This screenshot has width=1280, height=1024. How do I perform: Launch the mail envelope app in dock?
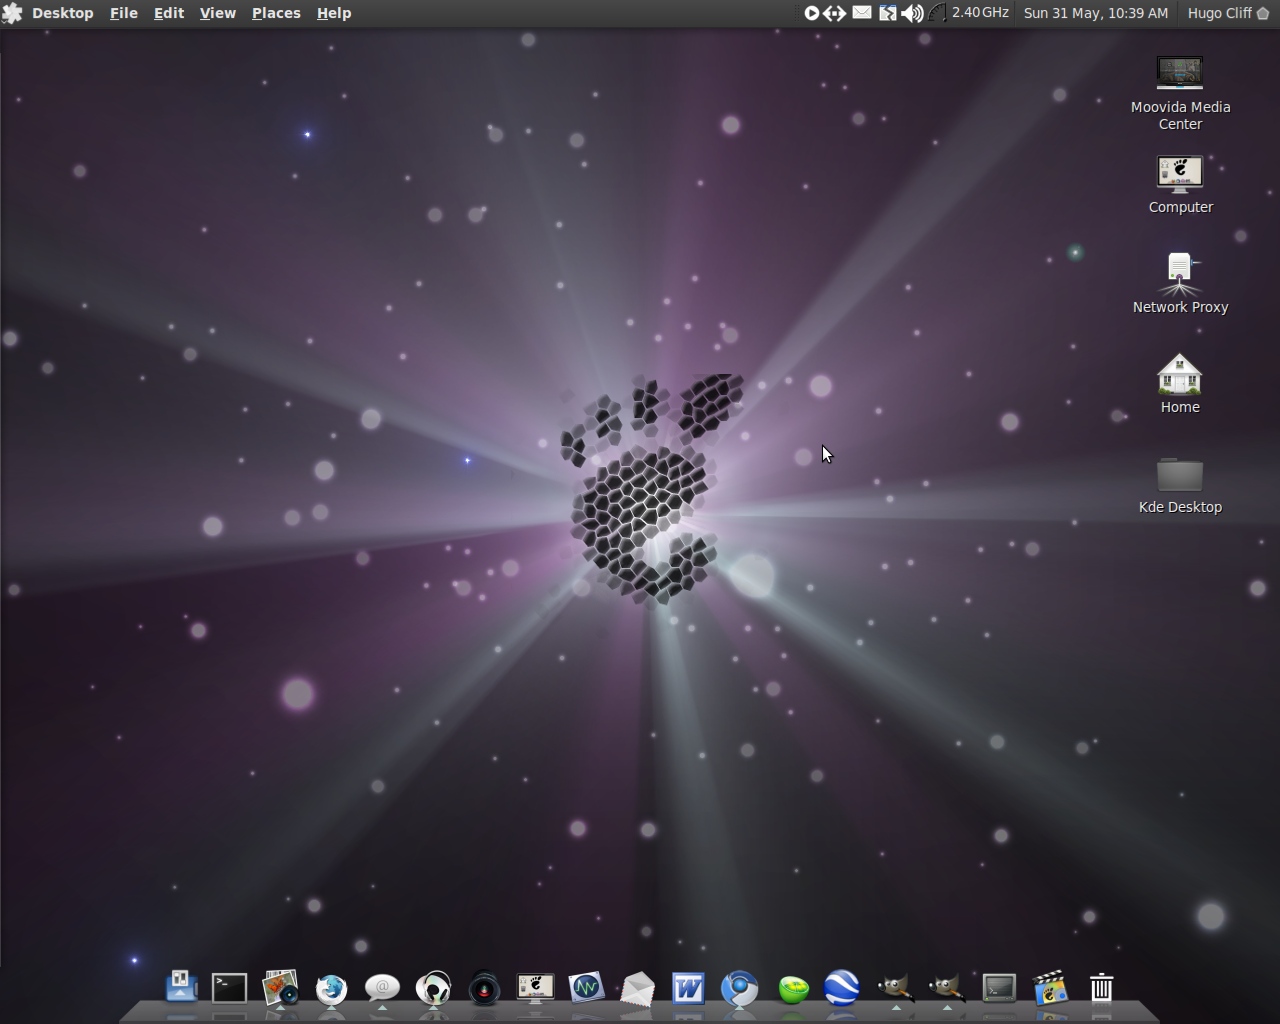[637, 989]
